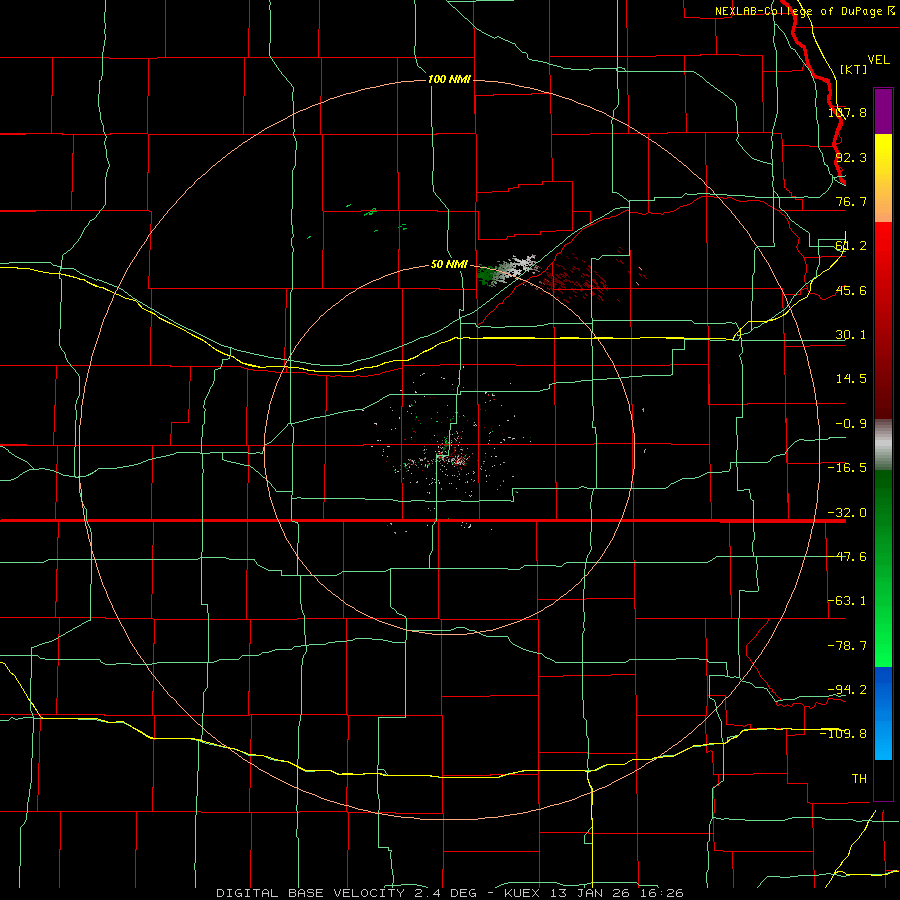
Task: Click the 100 NMI range ring label
Action: click(449, 79)
